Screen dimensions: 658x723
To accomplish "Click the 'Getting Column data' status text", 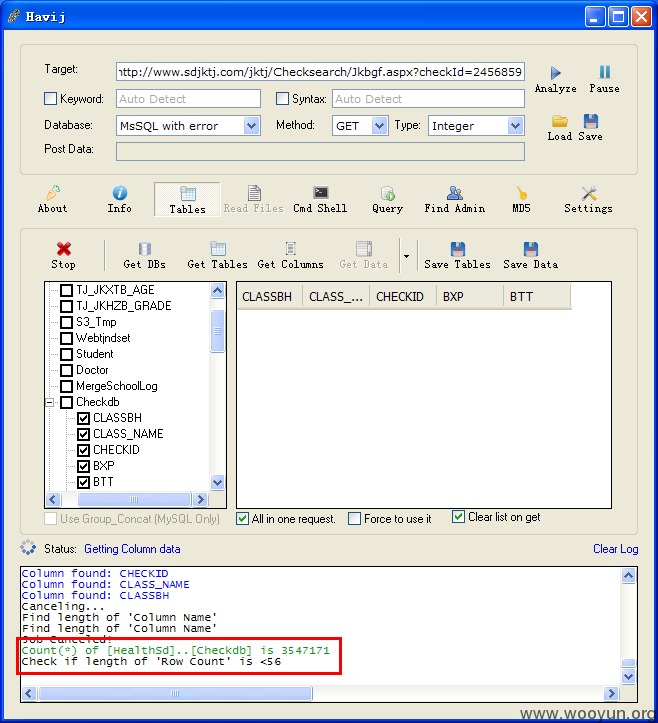I will tap(132, 549).
